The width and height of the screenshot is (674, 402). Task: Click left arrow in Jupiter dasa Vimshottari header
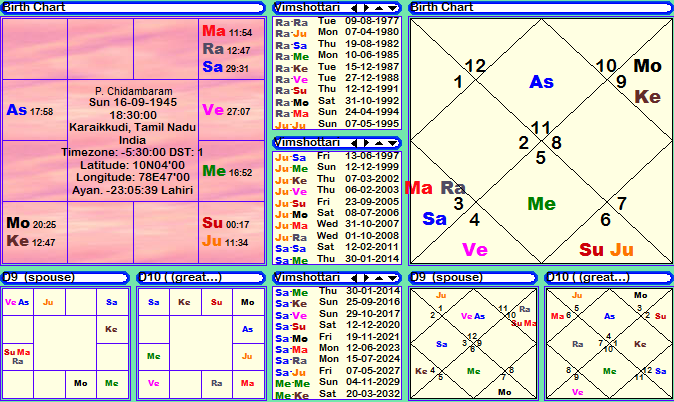point(354,143)
